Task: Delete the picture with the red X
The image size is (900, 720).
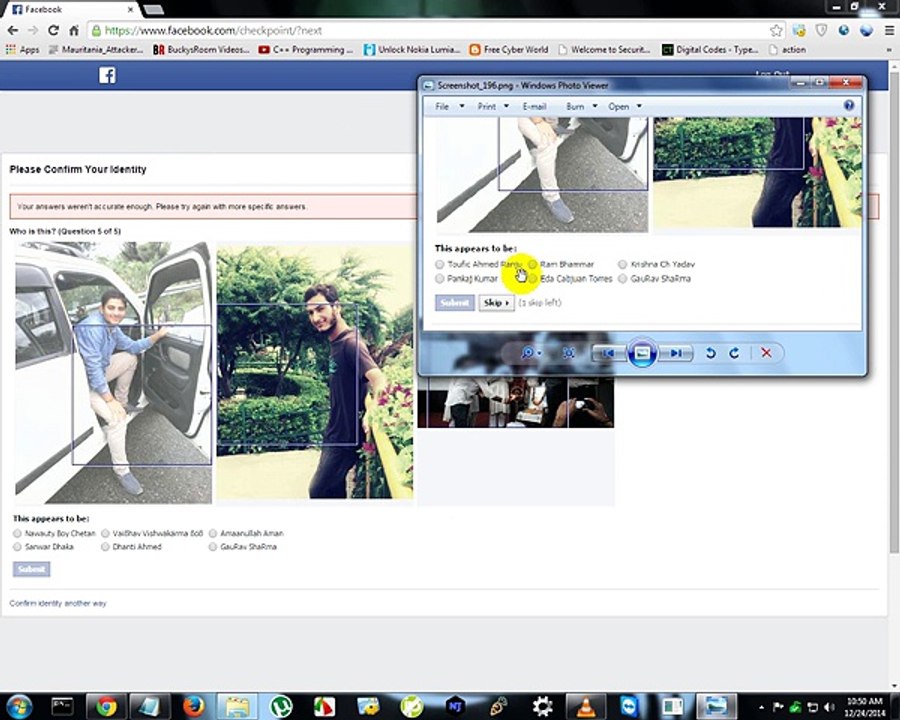Action: [766, 353]
